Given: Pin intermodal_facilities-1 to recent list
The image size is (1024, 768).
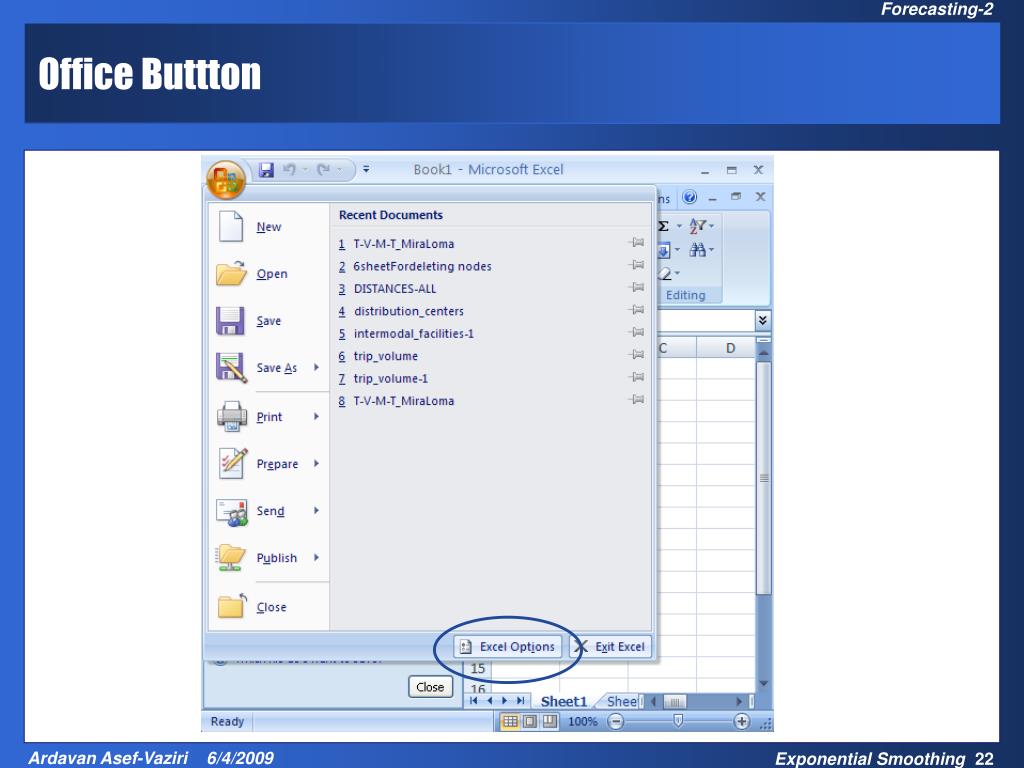Looking at the screenshot, I should pyautogui.click(x=637, y=332).
